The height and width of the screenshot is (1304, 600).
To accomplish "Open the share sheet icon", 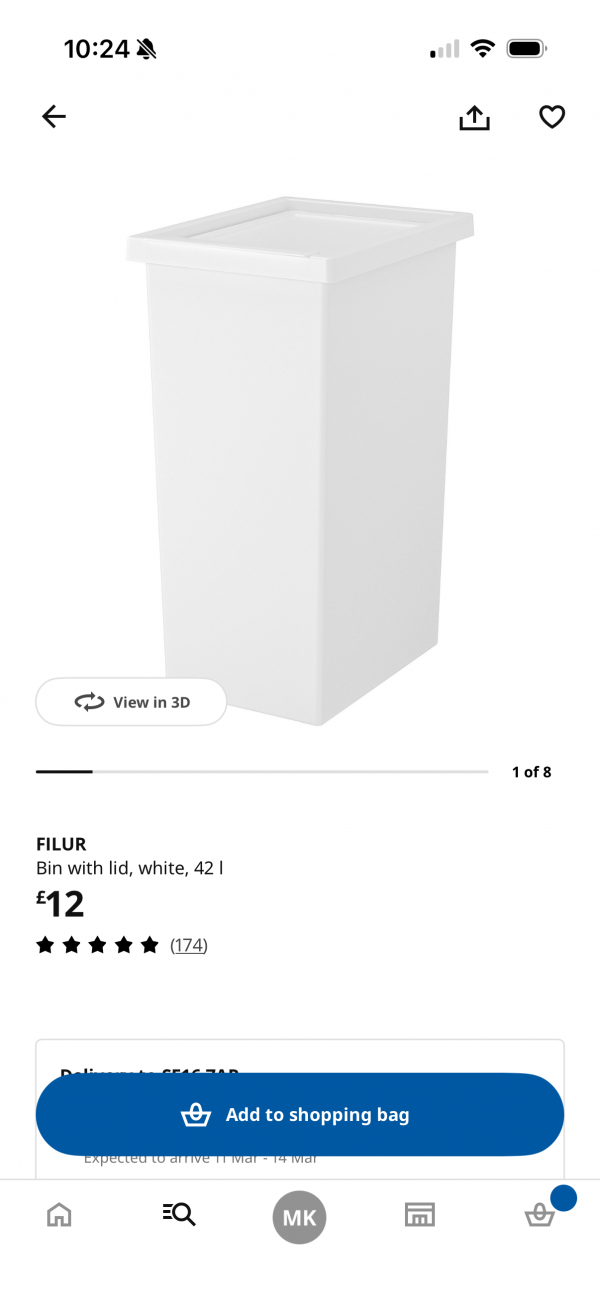I will pyautogui.click(x=474, y=117).
